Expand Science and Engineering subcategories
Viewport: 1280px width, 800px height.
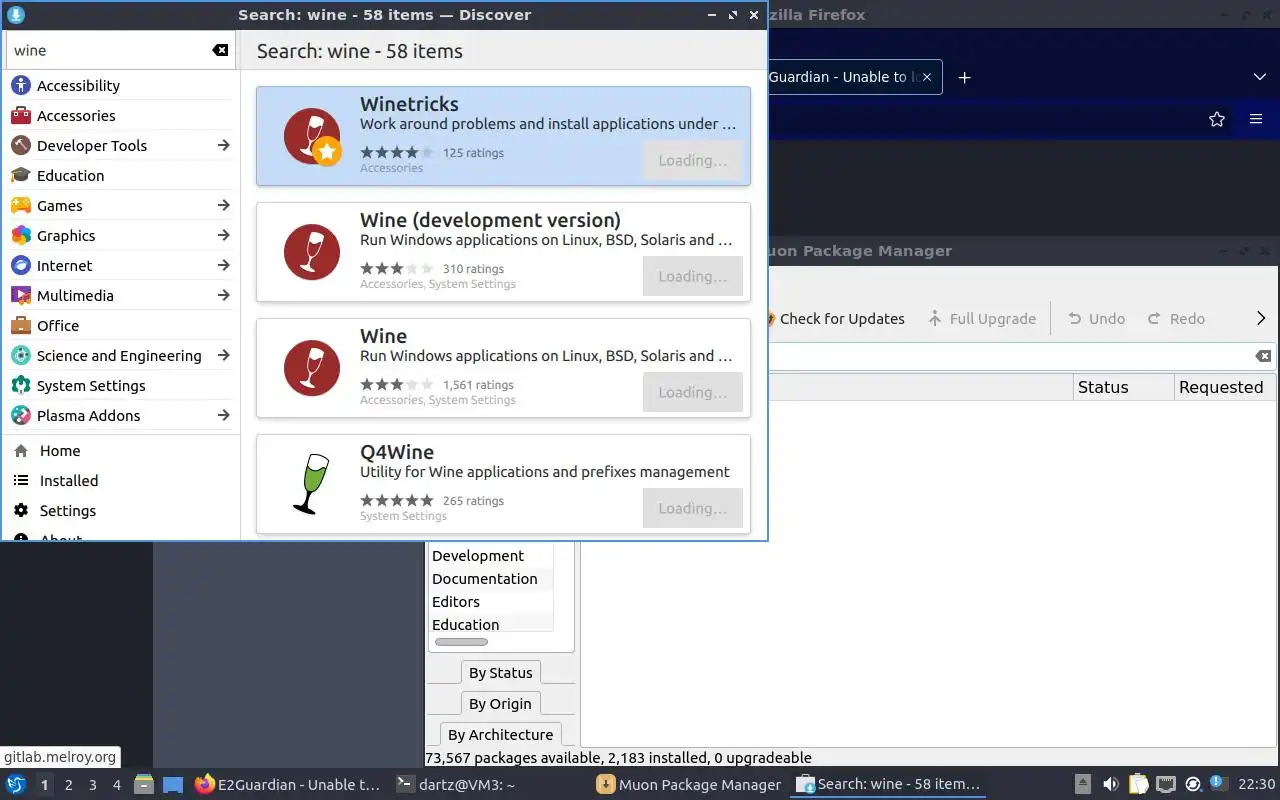[223, 355]
